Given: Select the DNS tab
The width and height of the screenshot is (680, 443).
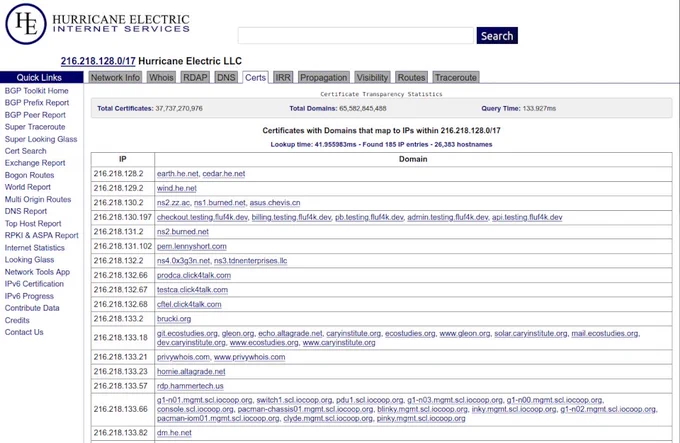Looking at the screenshot, I should coord(226,78).
